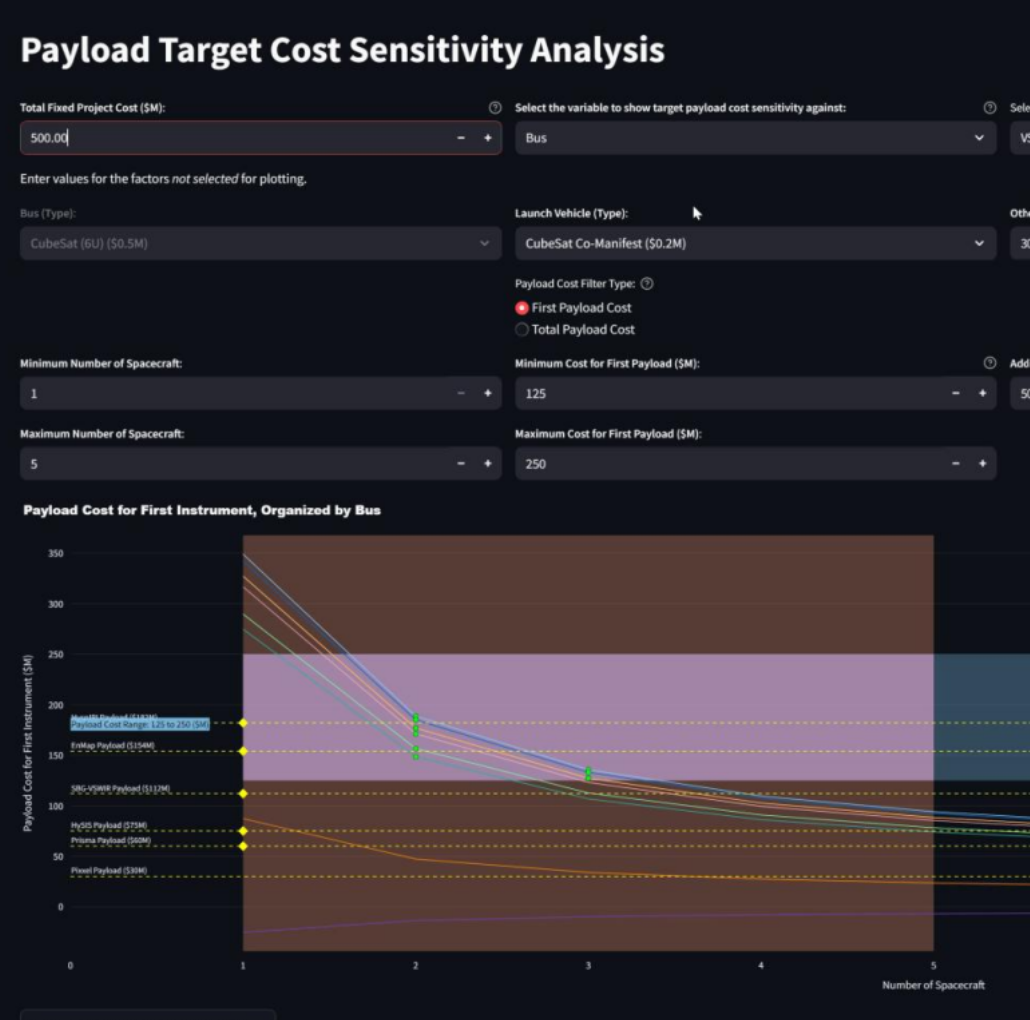Click the yellow SBG-VSWIR Payload diamond marker

pyautogui.click(x=243, y=794)
